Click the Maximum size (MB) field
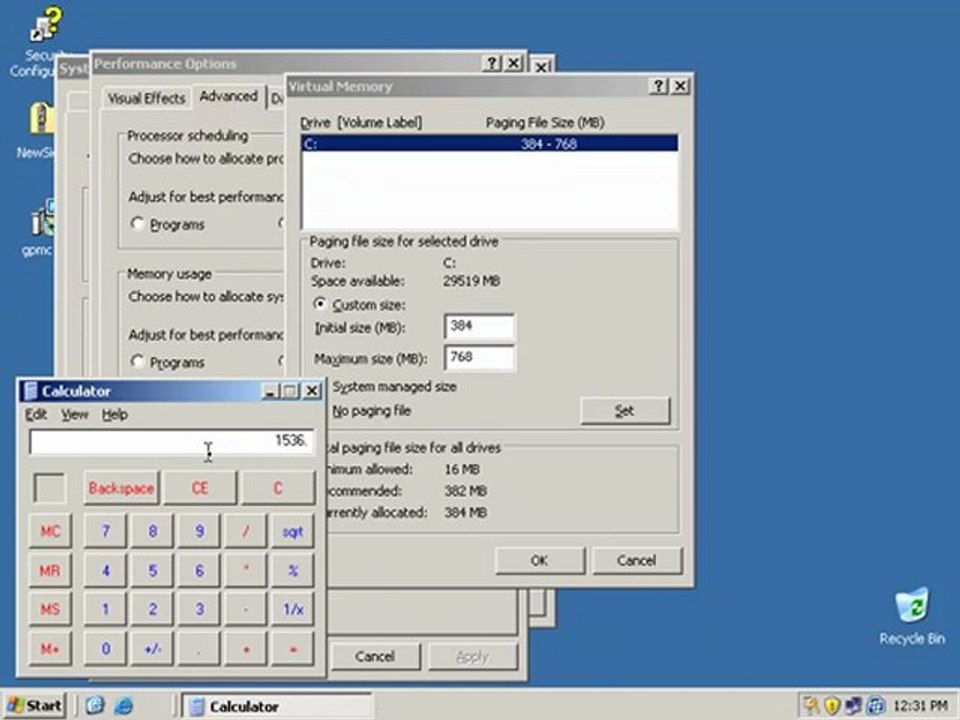 (479, 358)
